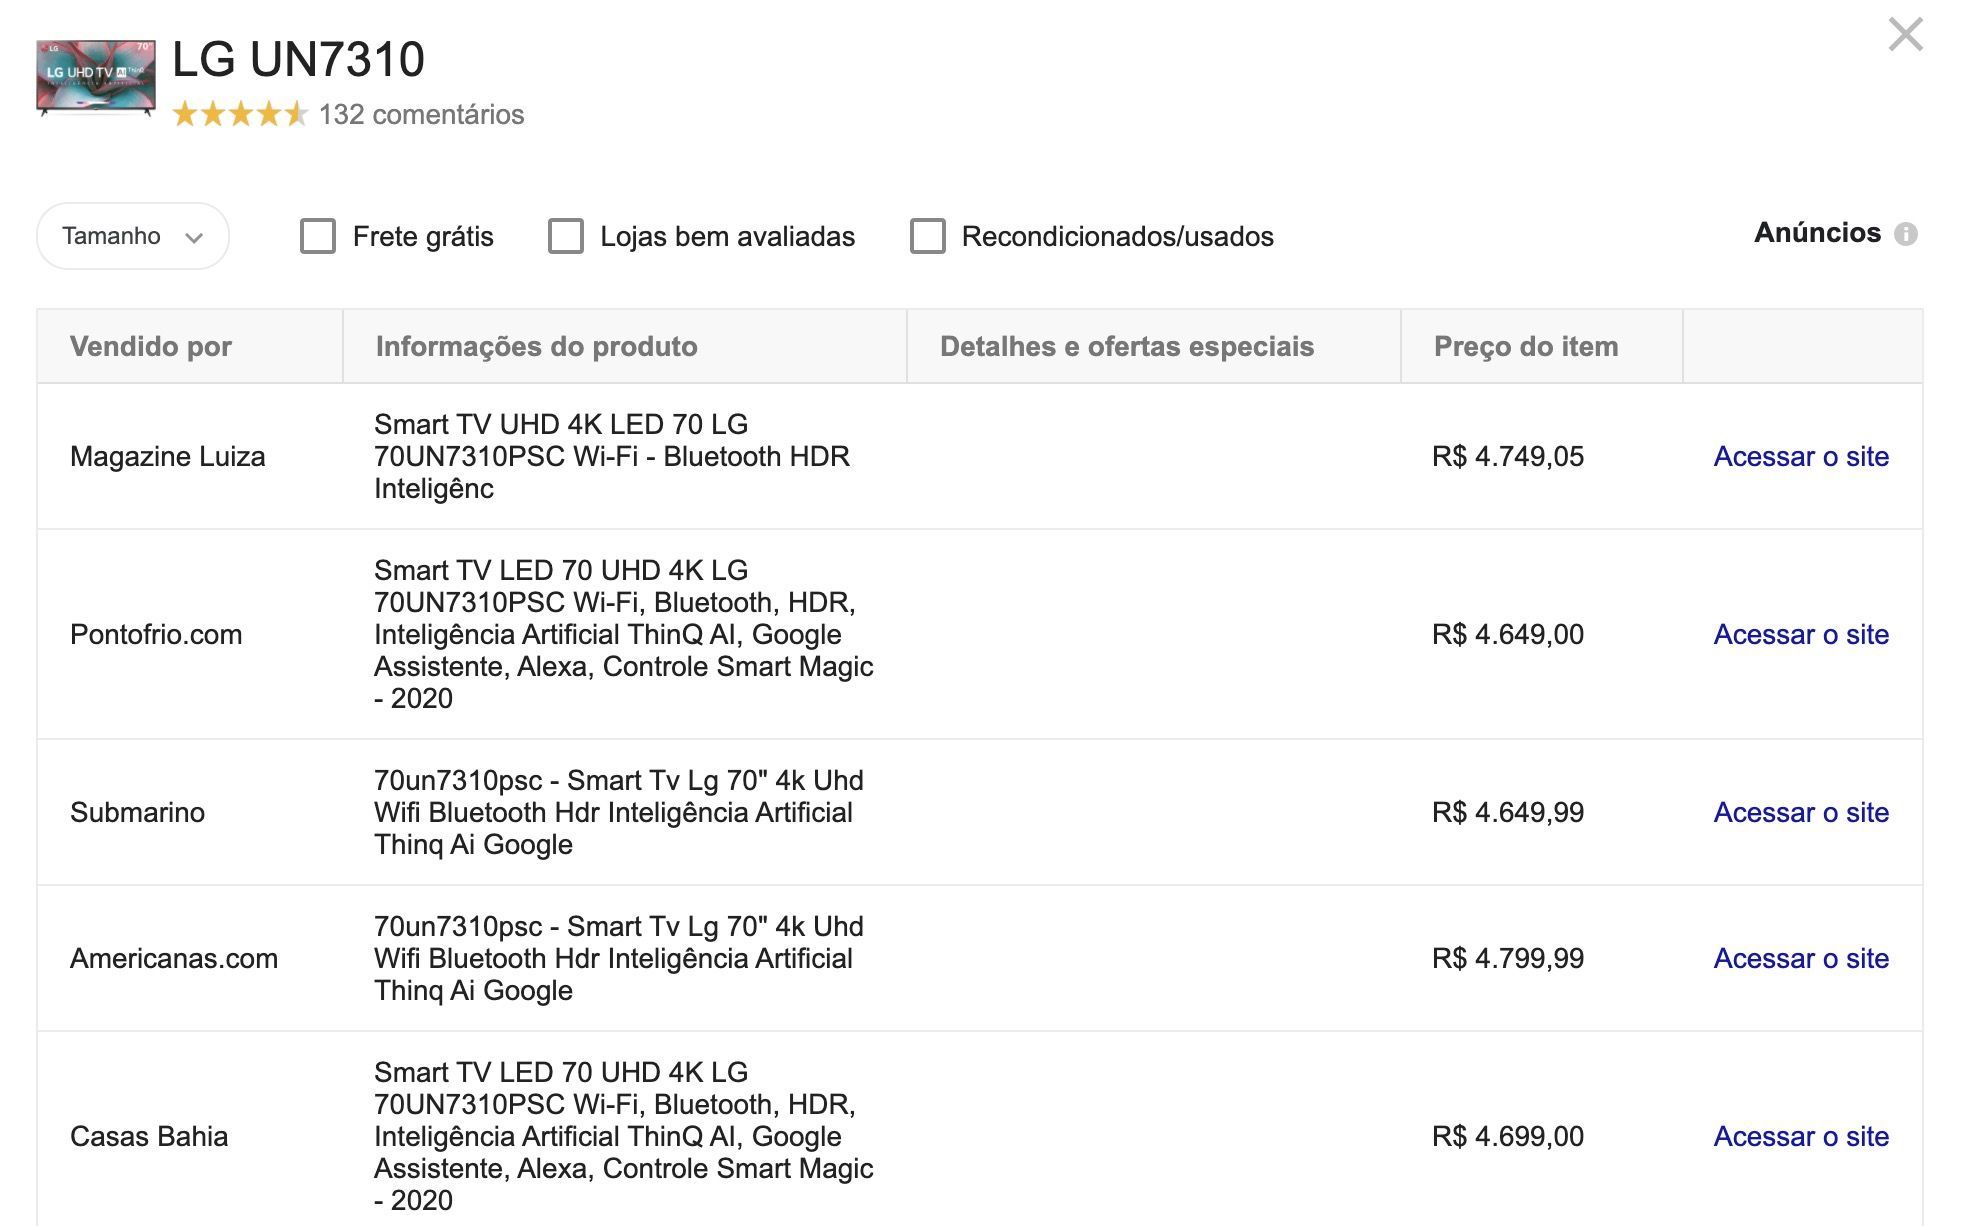Screen dimensions: 1966x1226
Task: Expand the Tamanho dropdown
Action: pyautogui.click(x=133, y=236)
